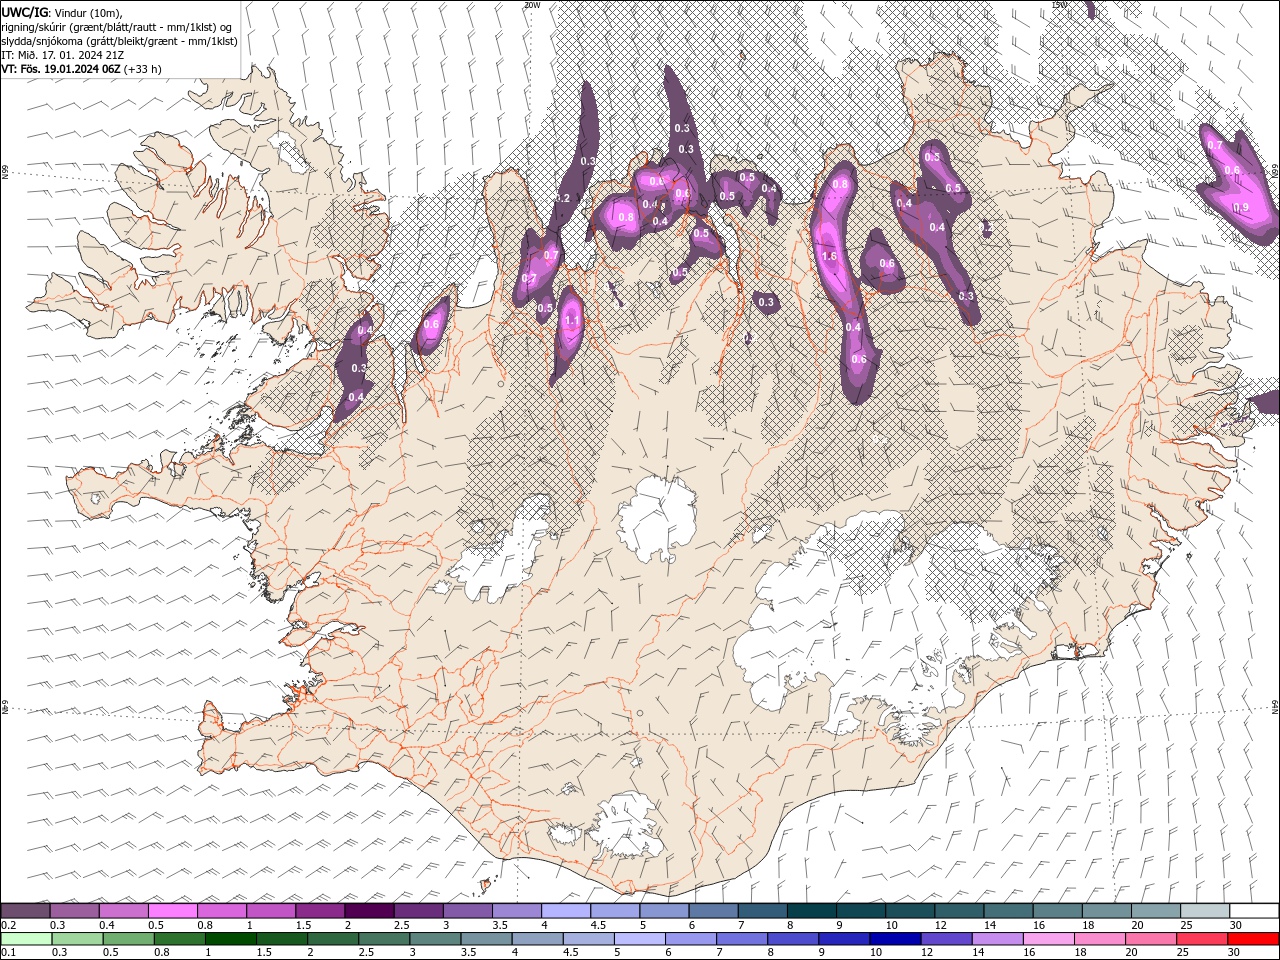
Task: Pick the periwinkle 7 rain legend swatch
Action: (x=741, y=939)
